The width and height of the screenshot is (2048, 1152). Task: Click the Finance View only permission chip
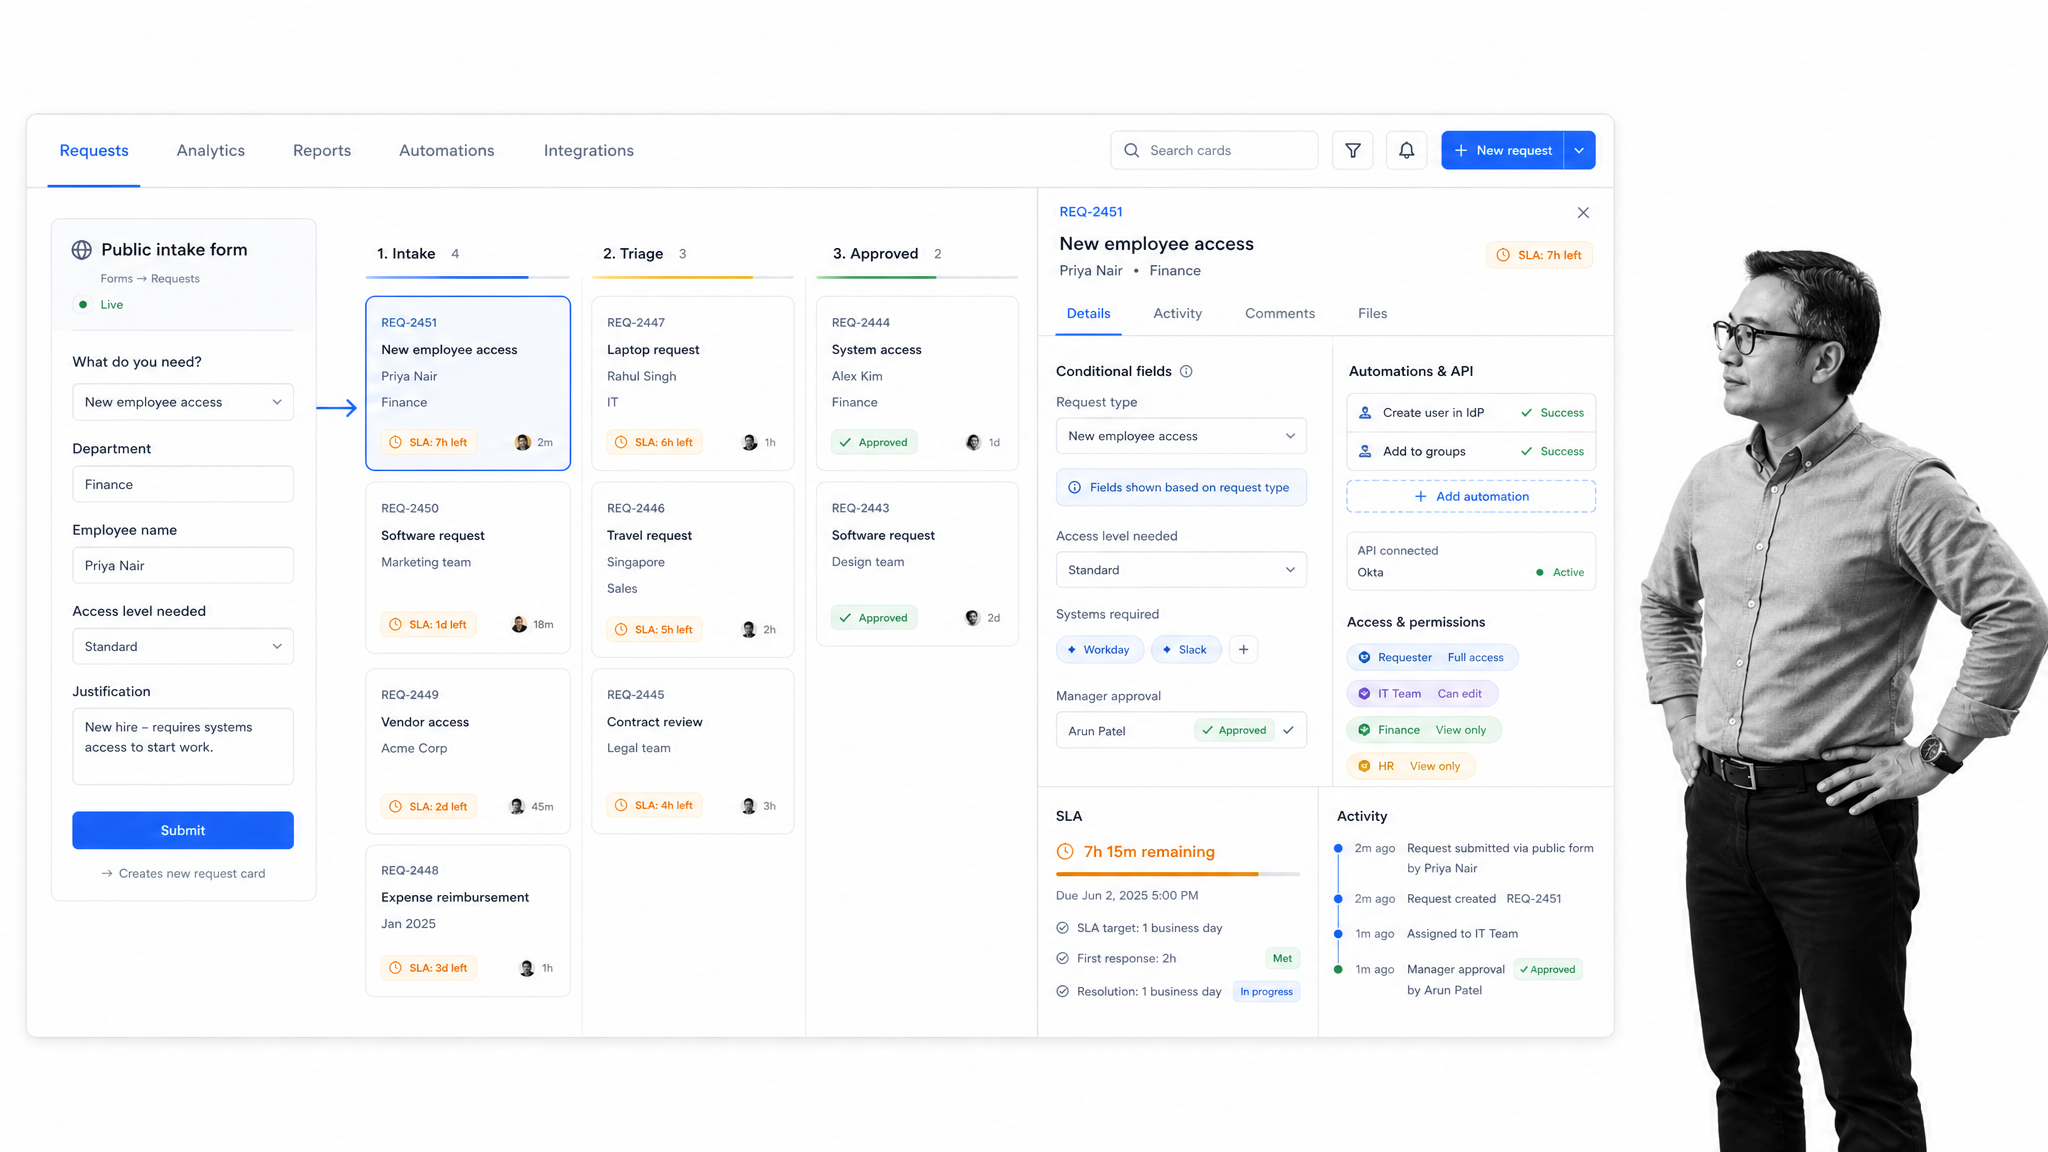pyautogui.click(x=1424, y=730)
